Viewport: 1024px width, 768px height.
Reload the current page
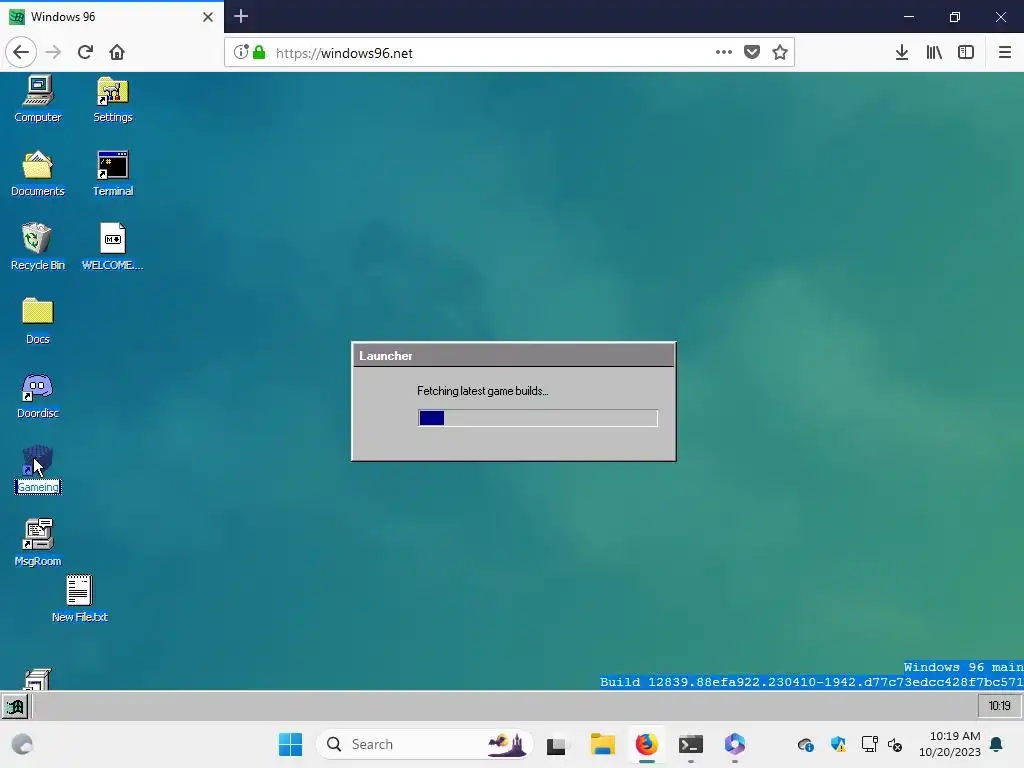(x=85, y=52)
